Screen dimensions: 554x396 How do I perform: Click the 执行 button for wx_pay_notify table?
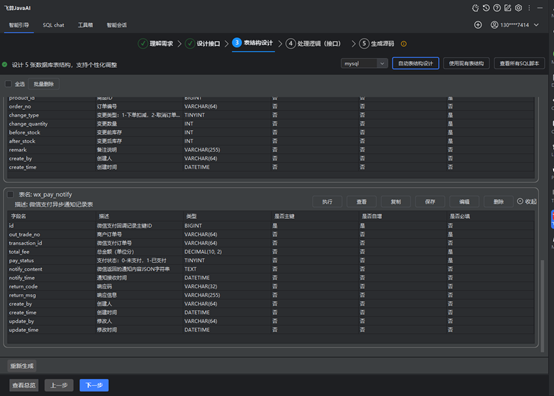327,202
